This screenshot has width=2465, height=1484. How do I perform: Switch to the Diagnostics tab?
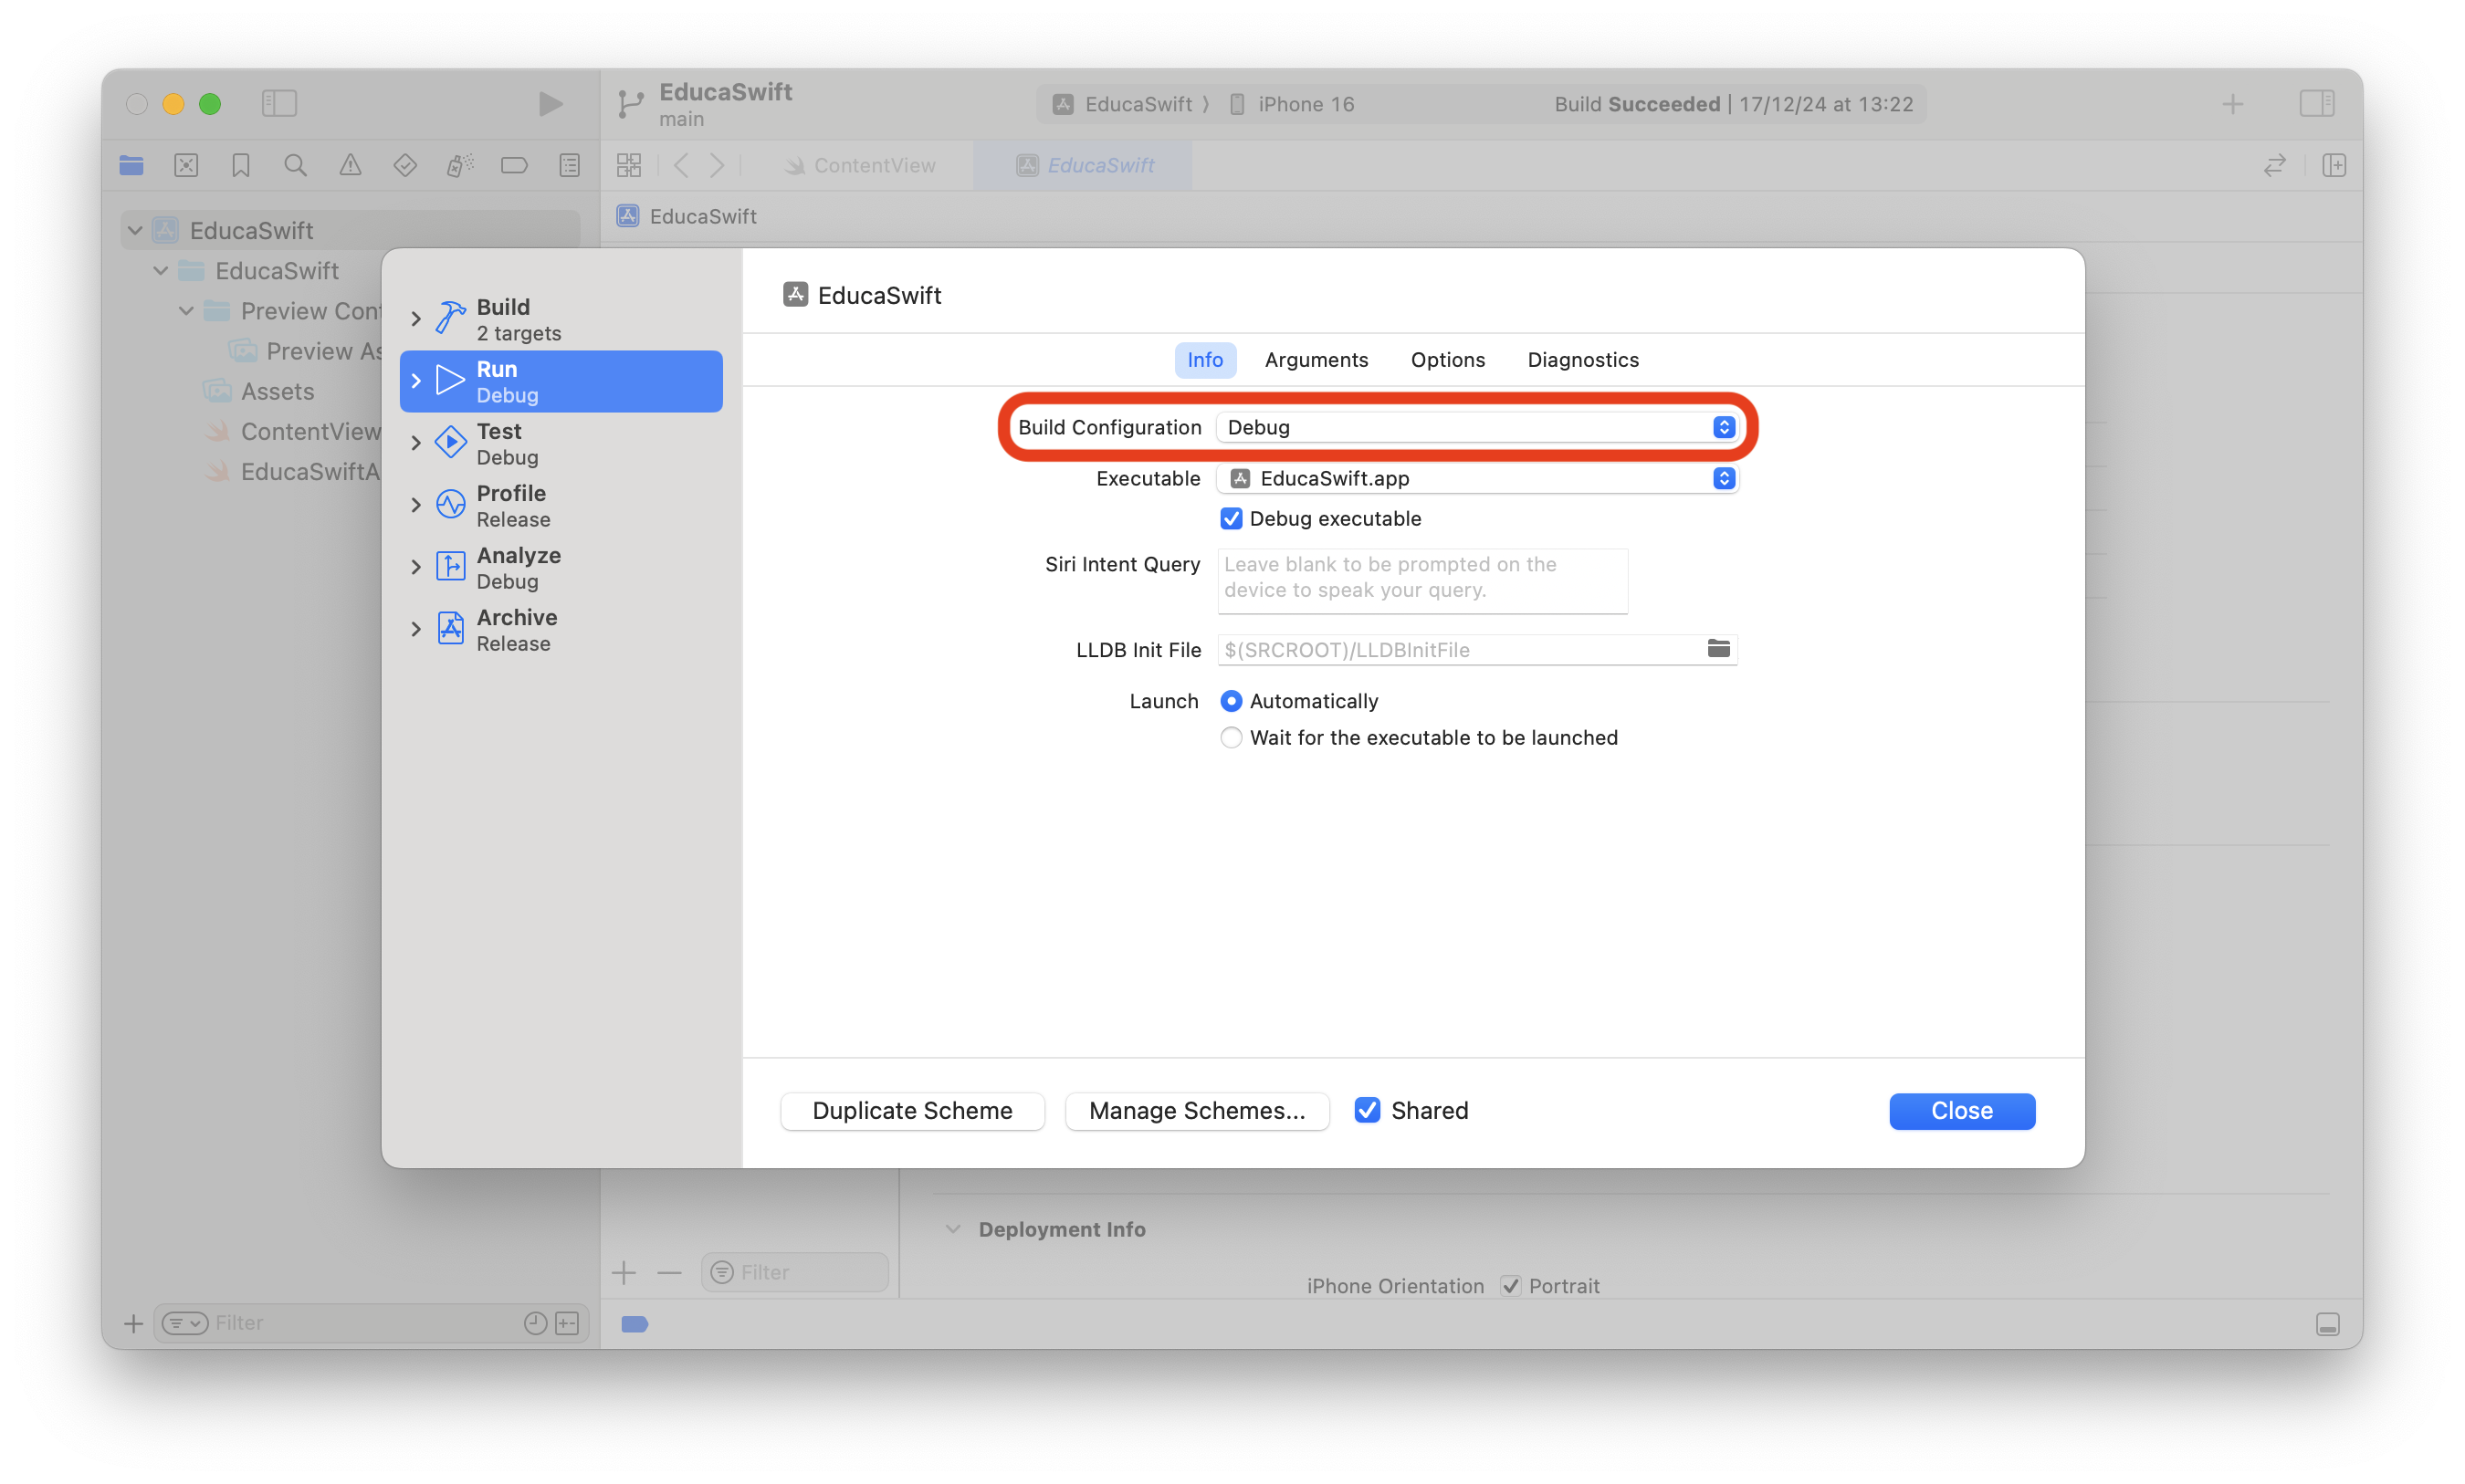pos(1582,359)
